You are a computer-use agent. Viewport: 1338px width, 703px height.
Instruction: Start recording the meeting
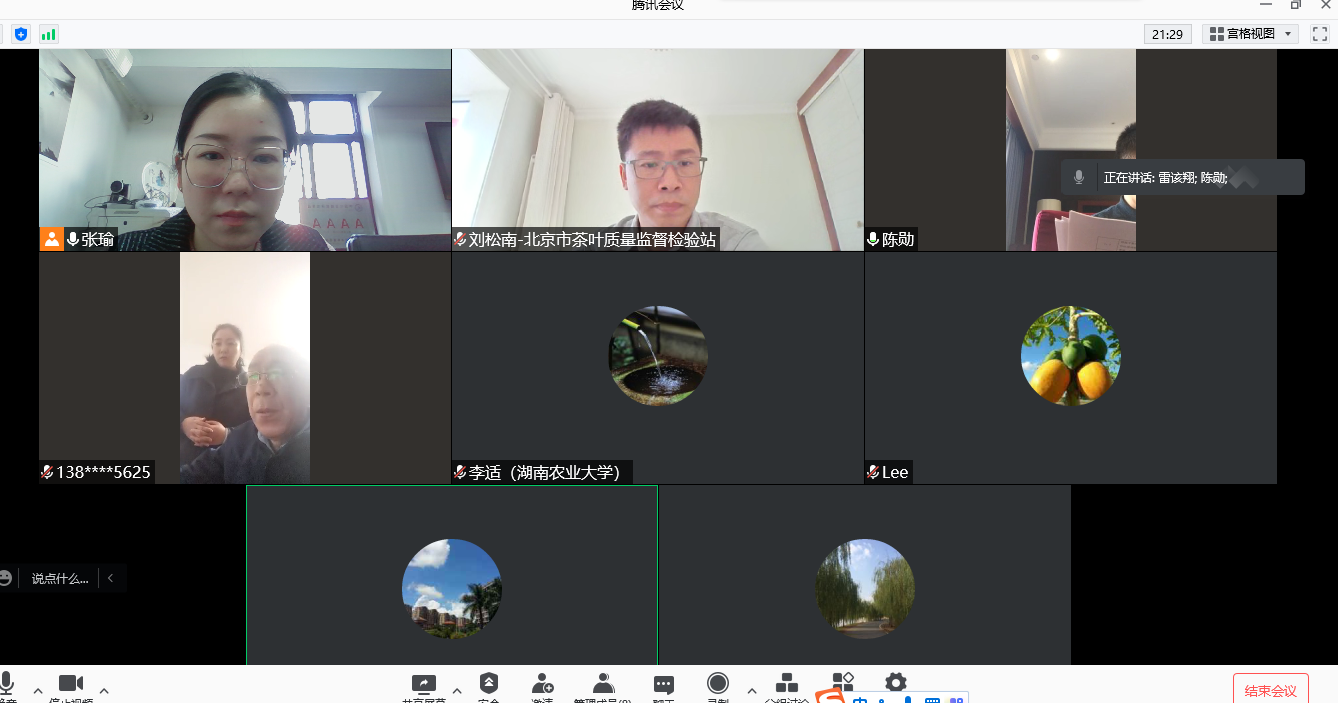[718, 685]
